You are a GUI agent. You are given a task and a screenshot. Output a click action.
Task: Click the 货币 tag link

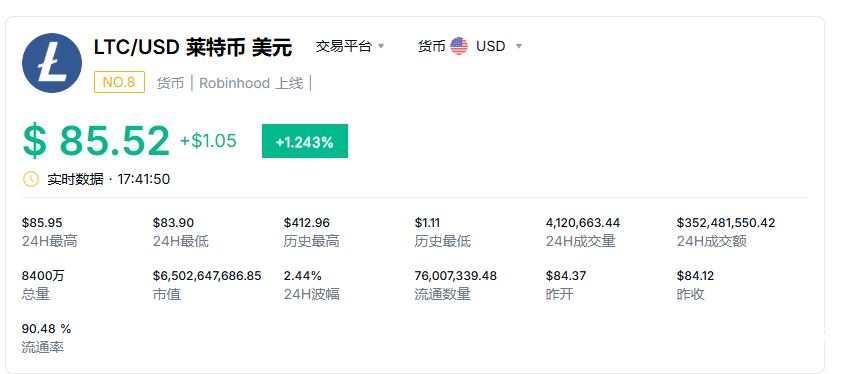[170, 83]
